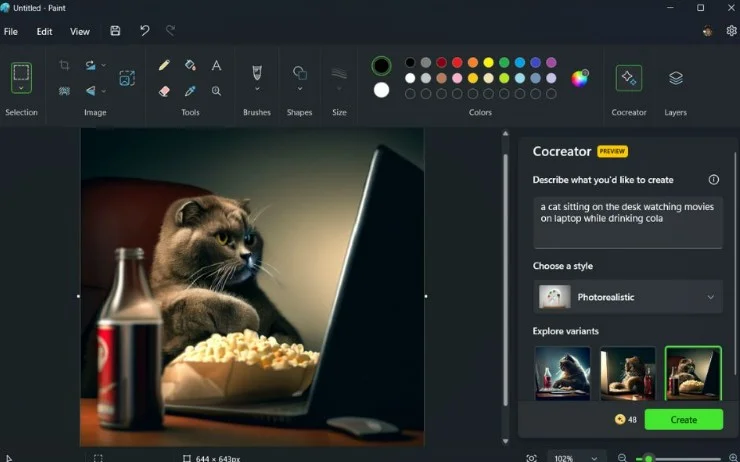Select the black Color 1 swatch
This screenshot has width=740, height=462.
pyautogui.click(x=381, y=66)
